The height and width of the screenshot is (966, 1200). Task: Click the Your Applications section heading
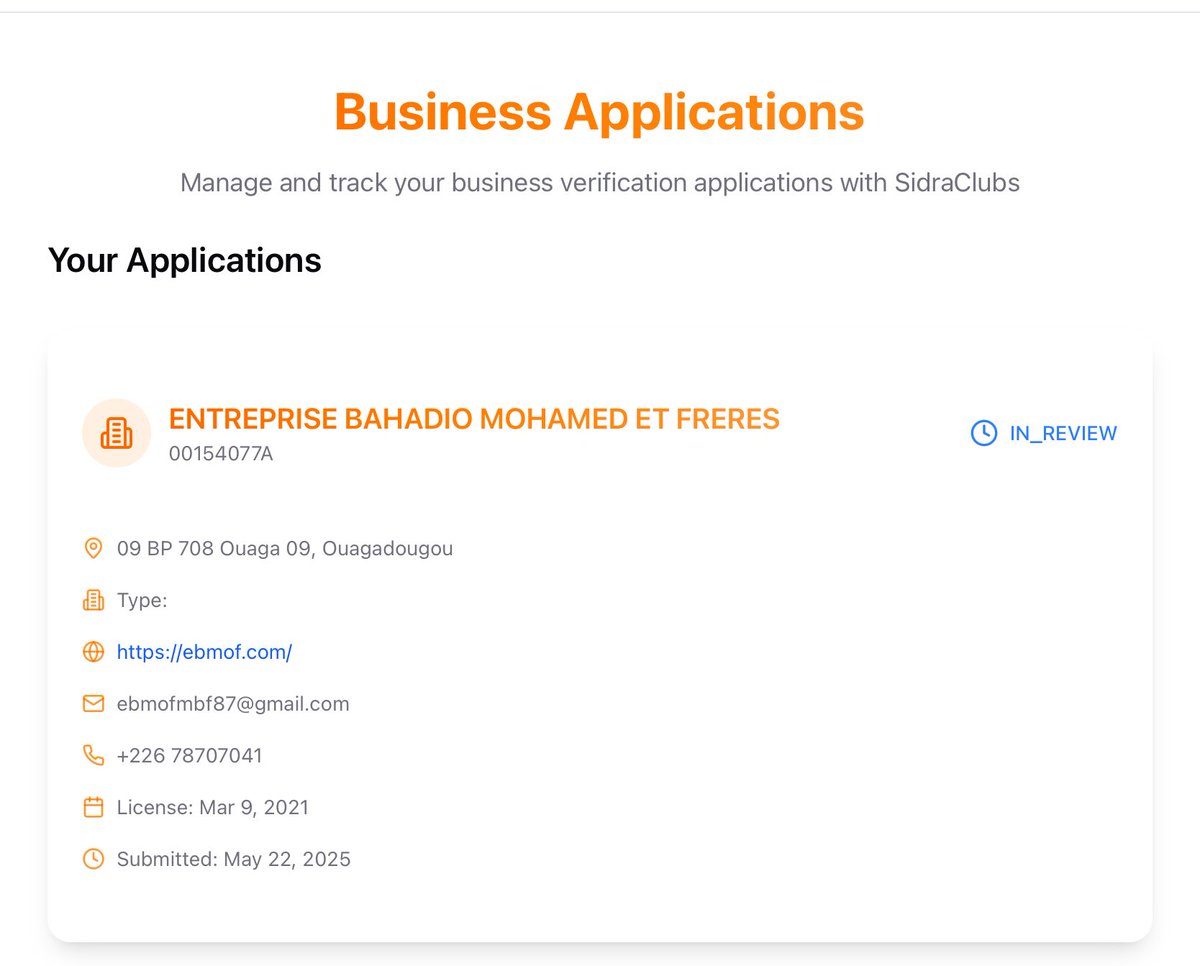(185, 260)
